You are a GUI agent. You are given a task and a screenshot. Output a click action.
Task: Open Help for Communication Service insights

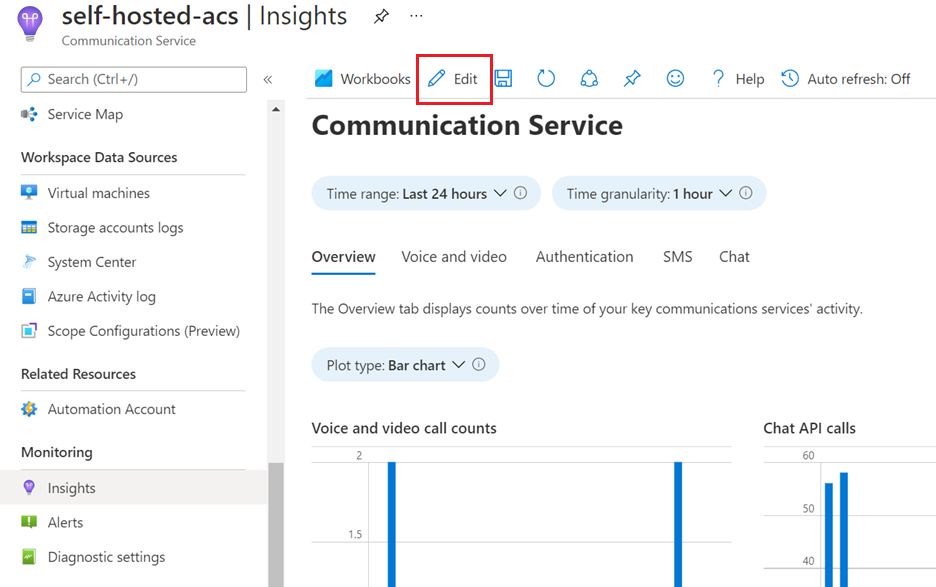coord(737,78)
